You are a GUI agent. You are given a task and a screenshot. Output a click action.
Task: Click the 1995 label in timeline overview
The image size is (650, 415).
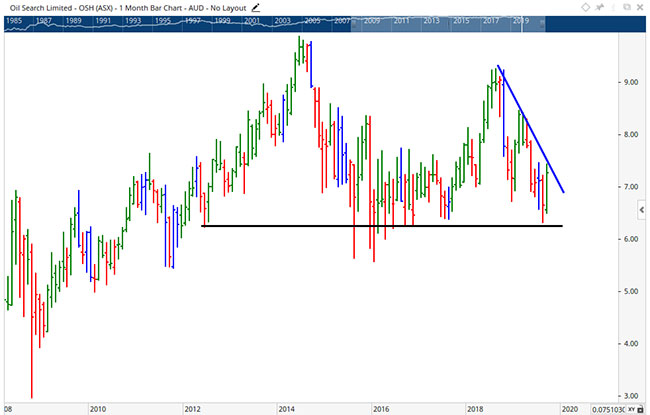click(x=163, y=20)
